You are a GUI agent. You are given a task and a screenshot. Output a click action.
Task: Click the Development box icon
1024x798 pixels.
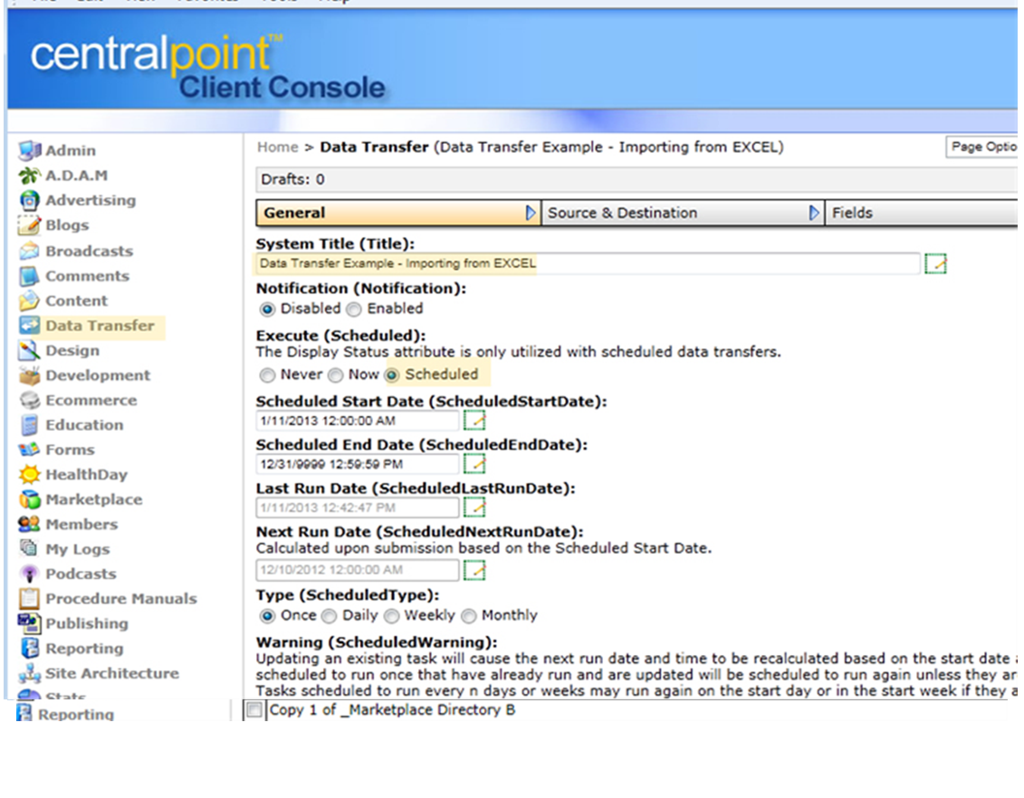(29, 375)
